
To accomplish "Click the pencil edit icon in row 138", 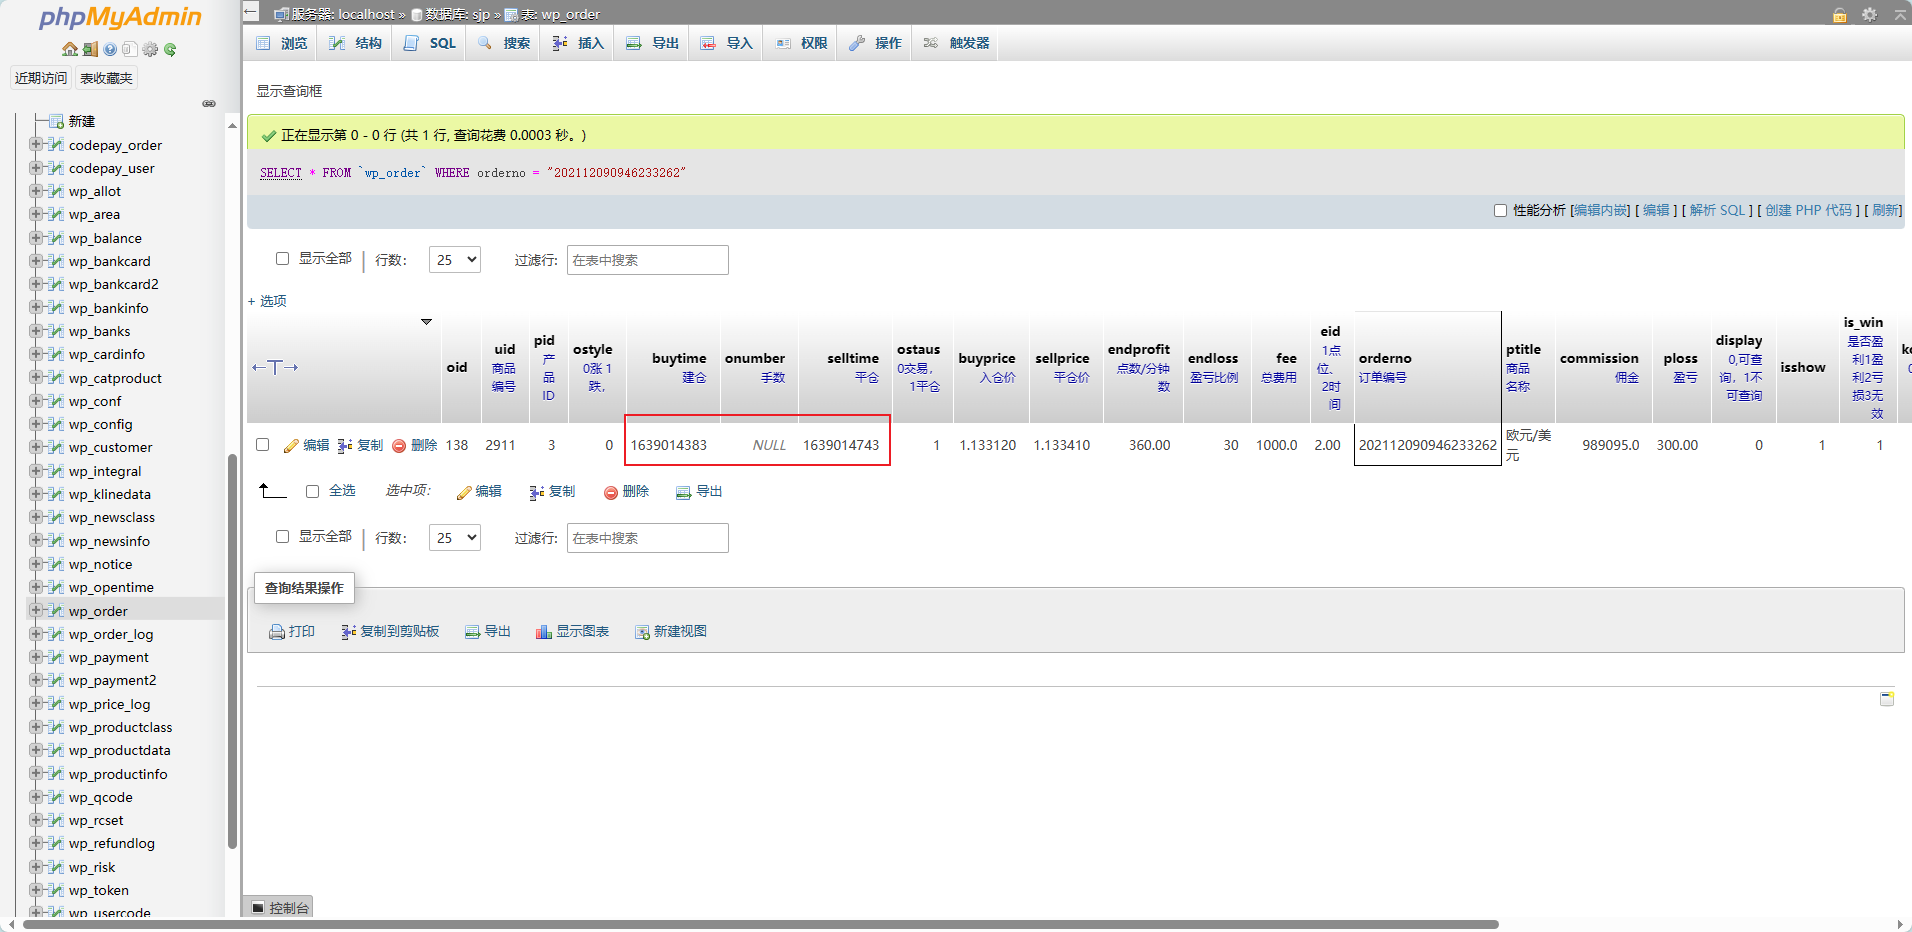I will tap(291, 446).
